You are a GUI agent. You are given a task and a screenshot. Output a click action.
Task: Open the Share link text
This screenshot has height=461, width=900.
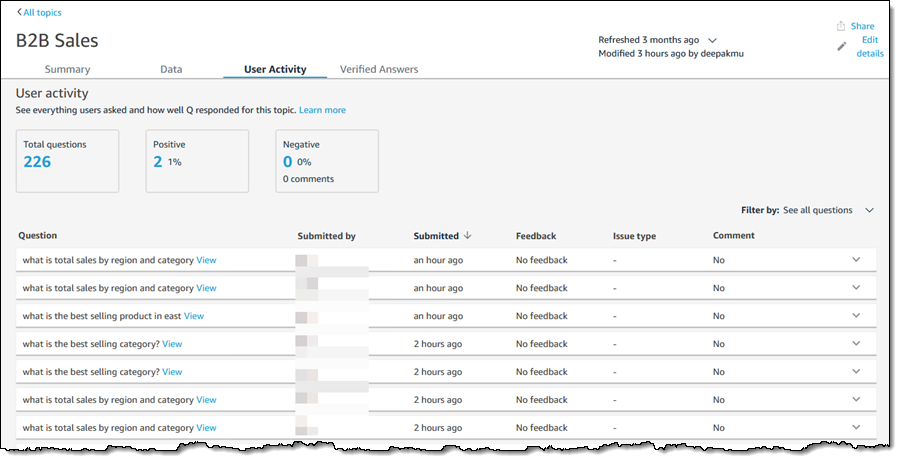[862, 26]
